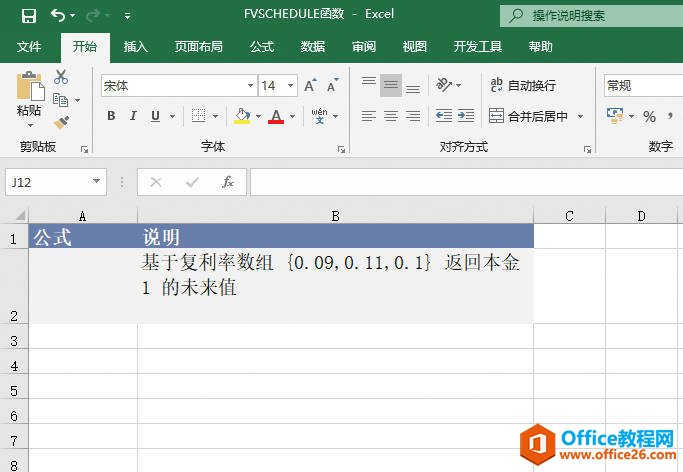683x472 pixels.
Task: Expand the 粘贴 paste options arrow
Action: (x=30, y=125)
